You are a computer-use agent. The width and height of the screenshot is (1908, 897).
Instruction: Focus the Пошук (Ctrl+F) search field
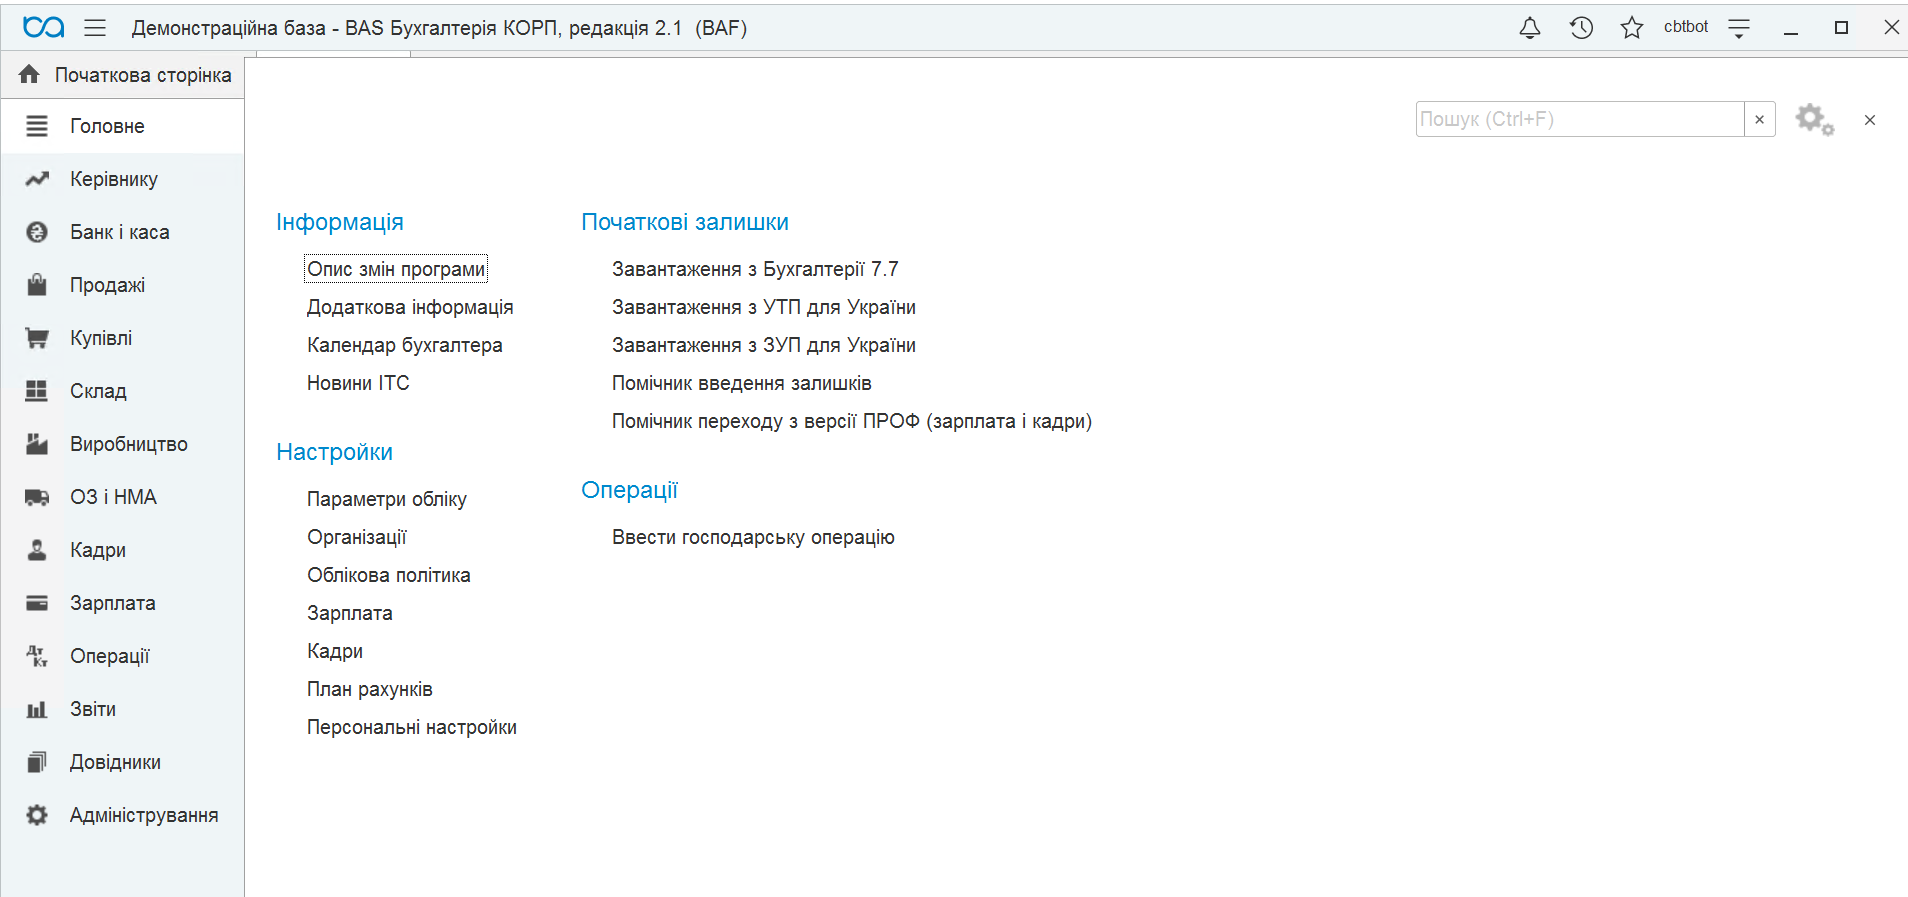1580,119
